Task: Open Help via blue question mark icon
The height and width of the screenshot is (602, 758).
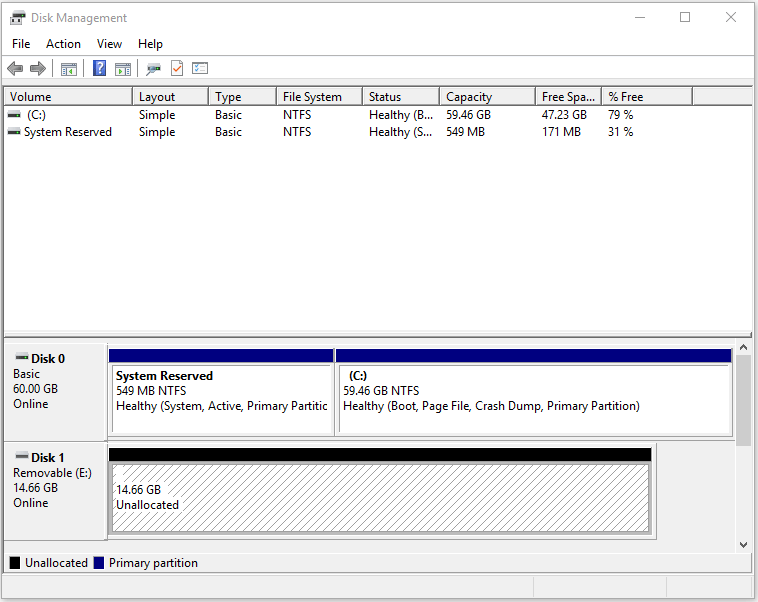Action: pos(99,69)
